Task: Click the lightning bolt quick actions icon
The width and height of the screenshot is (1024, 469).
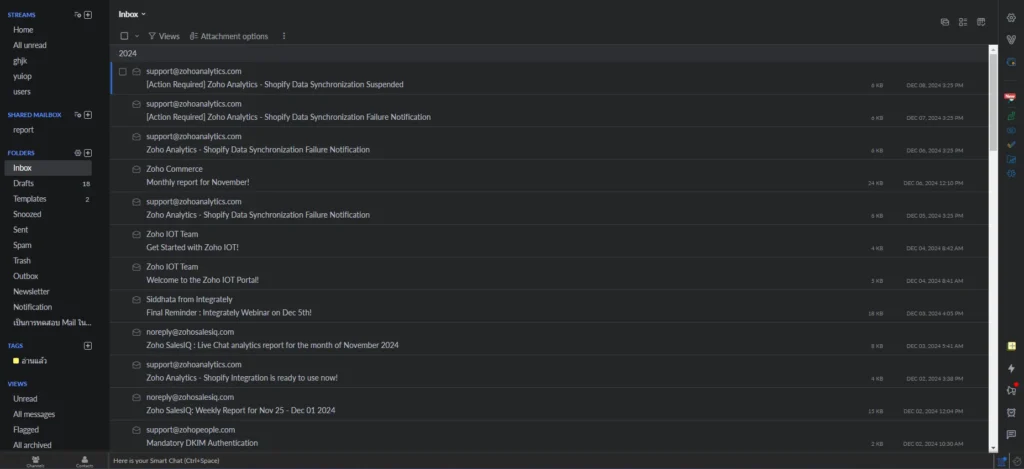Action: [x=1011, y=368]
